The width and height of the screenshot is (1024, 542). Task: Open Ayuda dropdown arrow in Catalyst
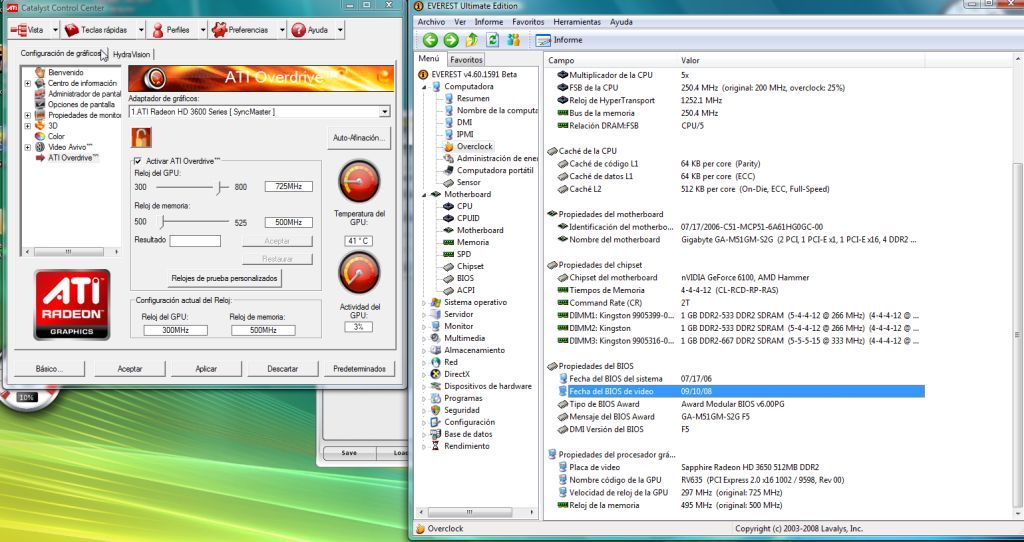tap(340, 30)
